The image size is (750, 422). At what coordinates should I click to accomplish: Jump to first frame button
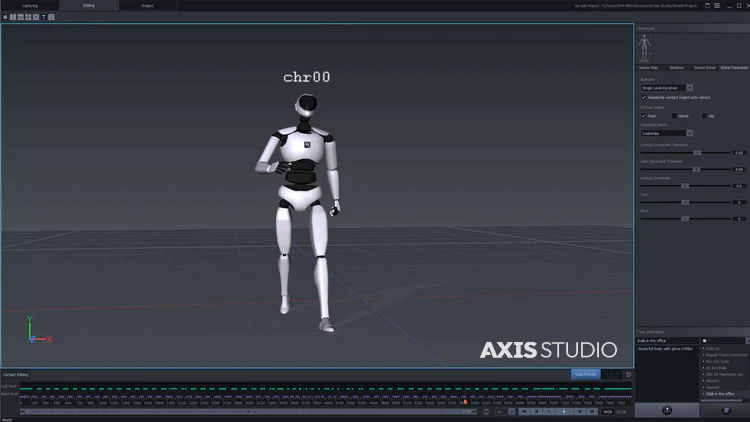(x=524, y=411)
